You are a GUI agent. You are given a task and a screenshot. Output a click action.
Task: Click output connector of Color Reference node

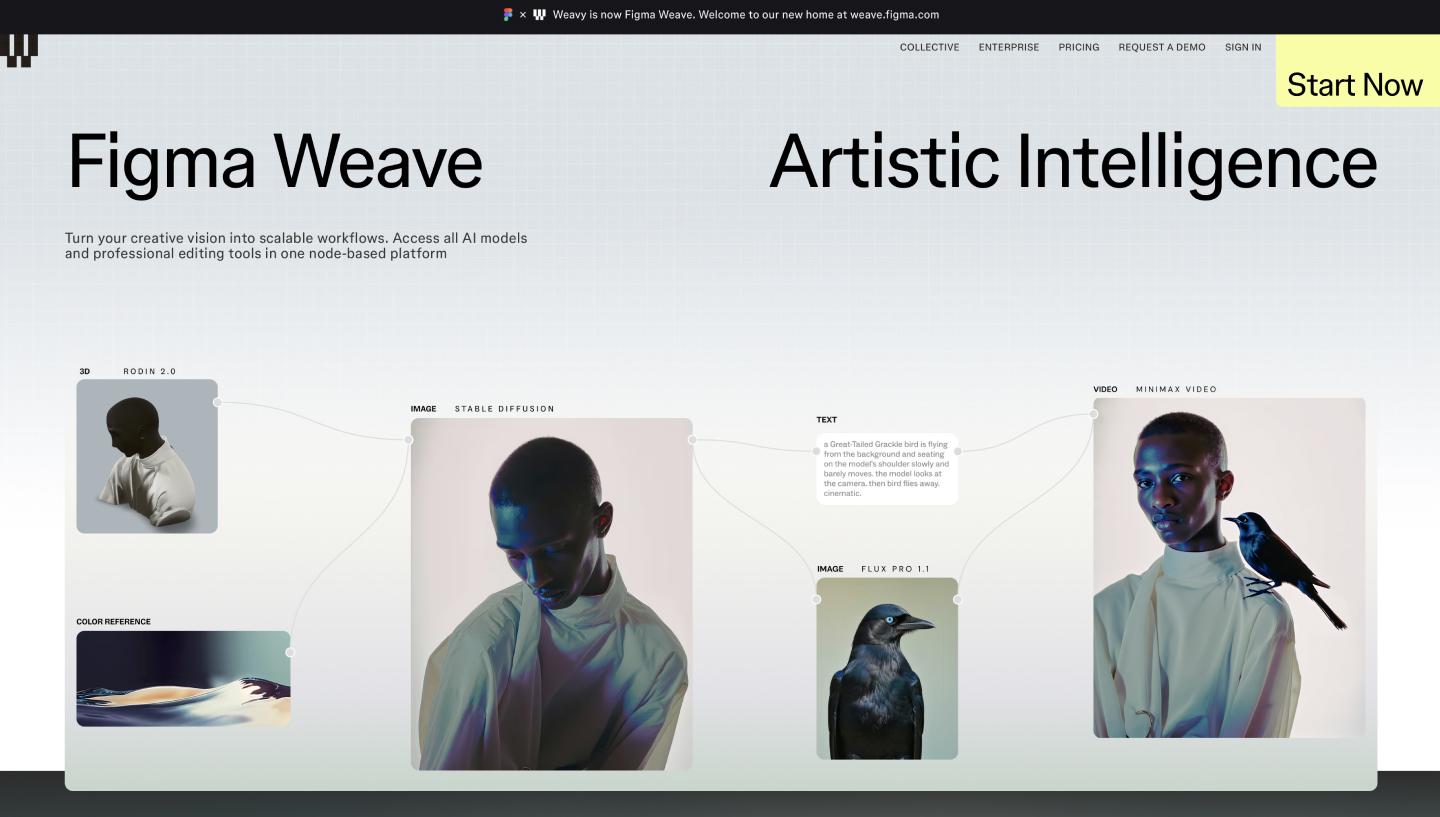coord(290,652)
